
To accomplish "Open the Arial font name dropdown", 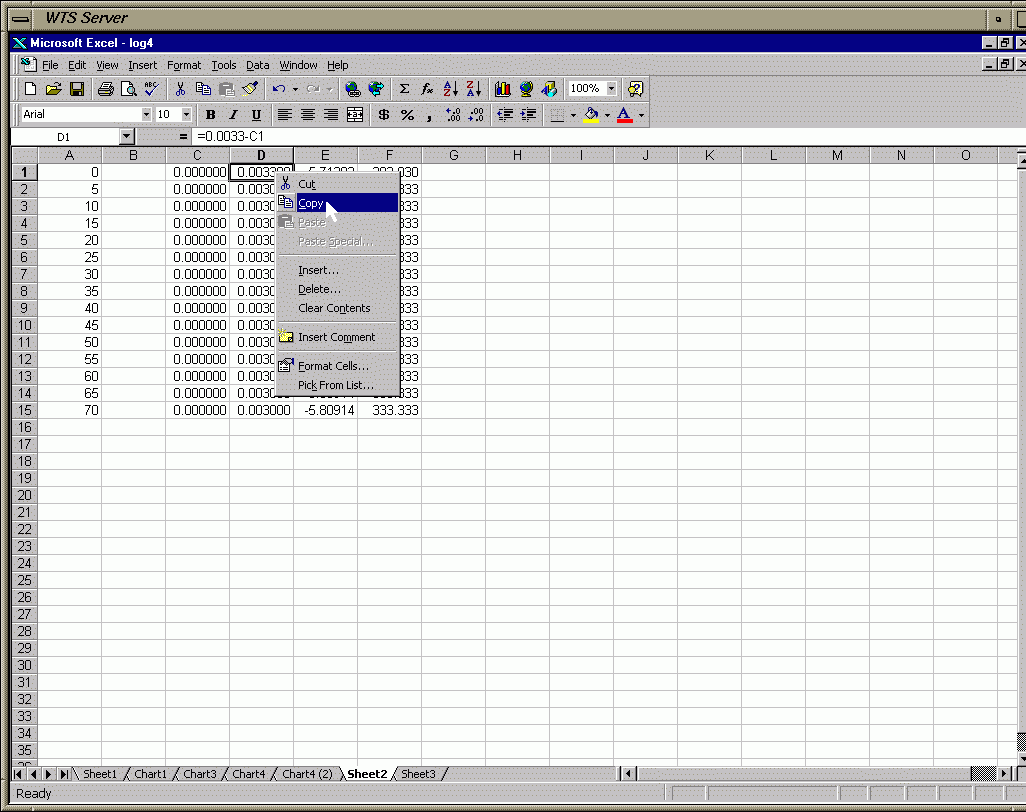I will [x=146, y=115].
